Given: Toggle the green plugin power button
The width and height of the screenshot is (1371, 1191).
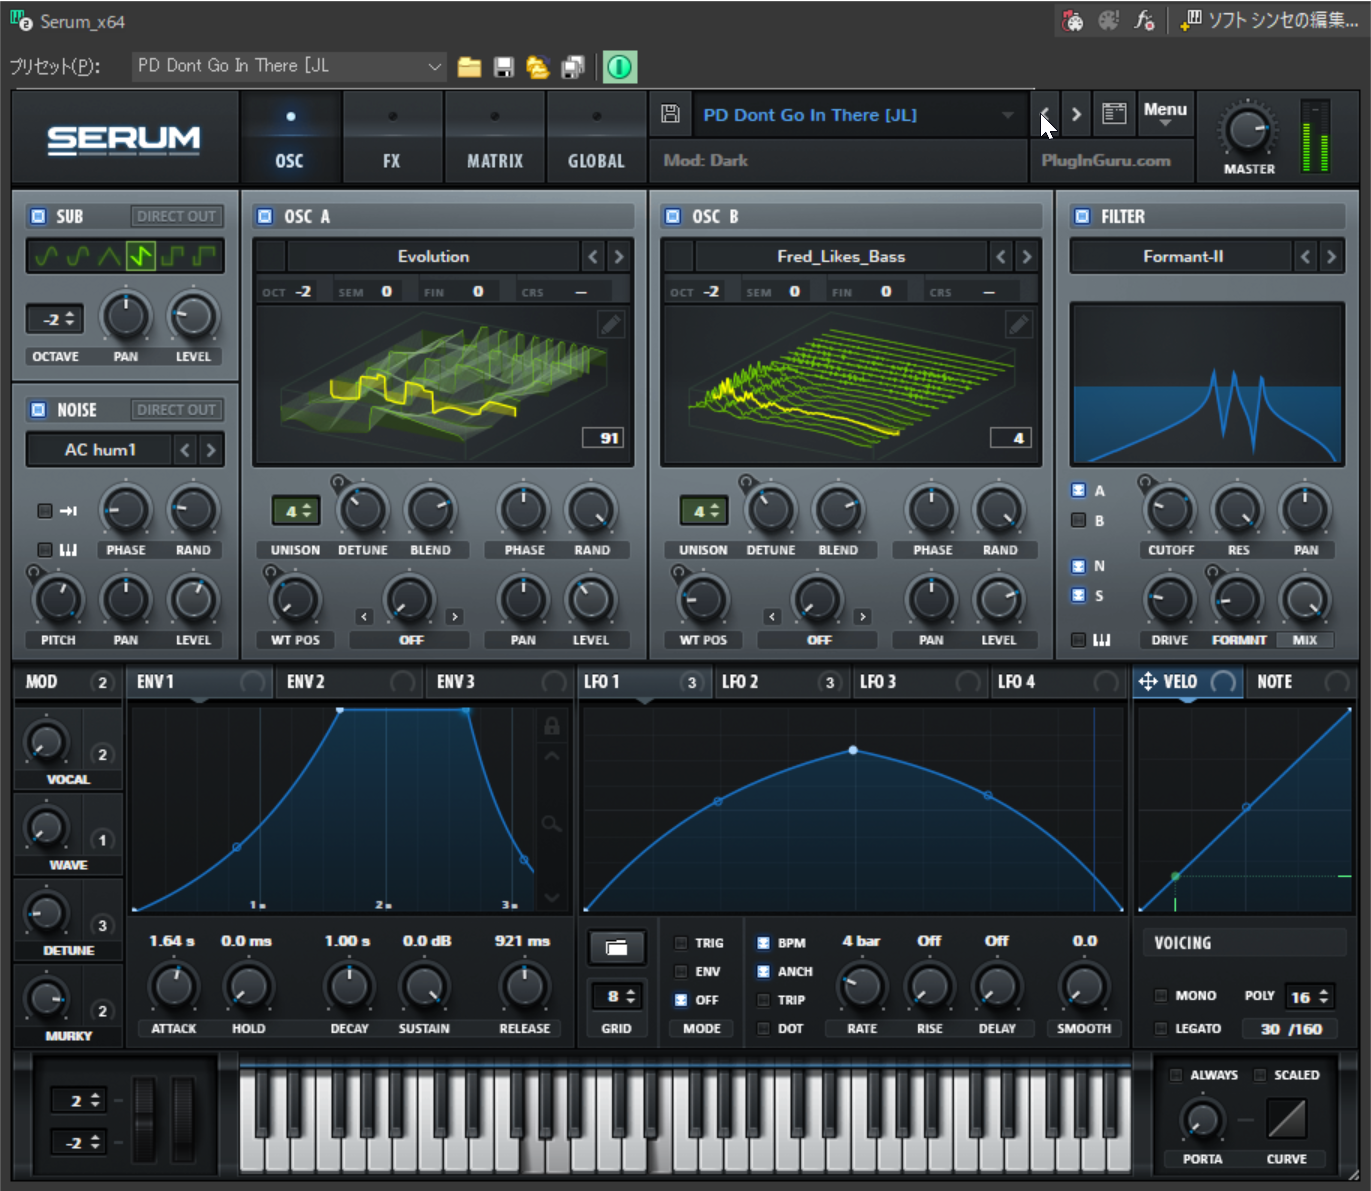Looking at the screenshot, I should pos(619,67).
